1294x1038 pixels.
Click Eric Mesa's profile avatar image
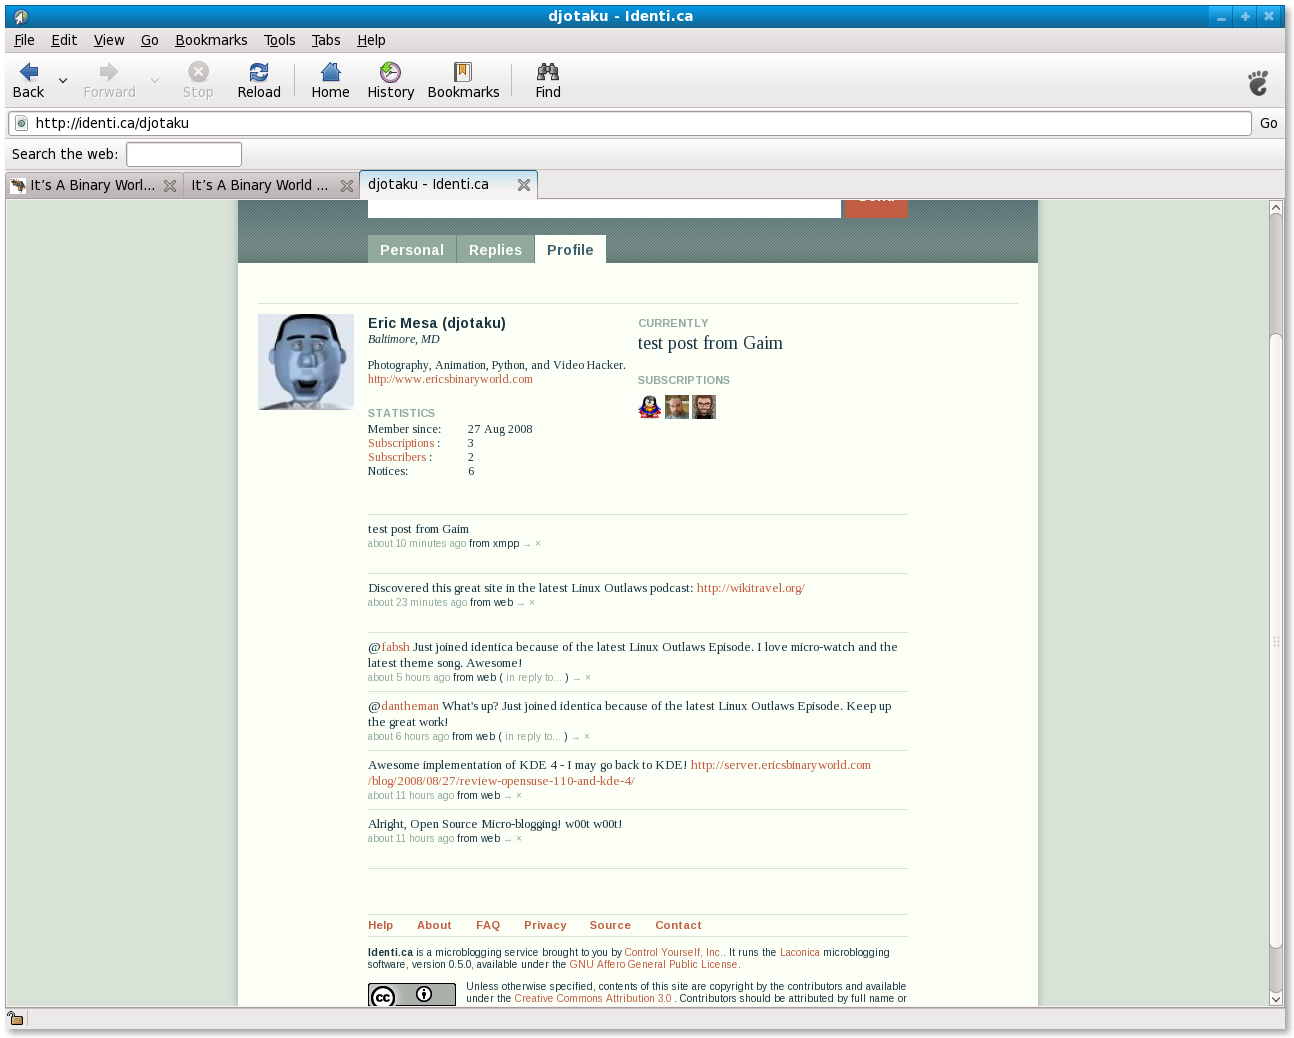click(306, 362)
